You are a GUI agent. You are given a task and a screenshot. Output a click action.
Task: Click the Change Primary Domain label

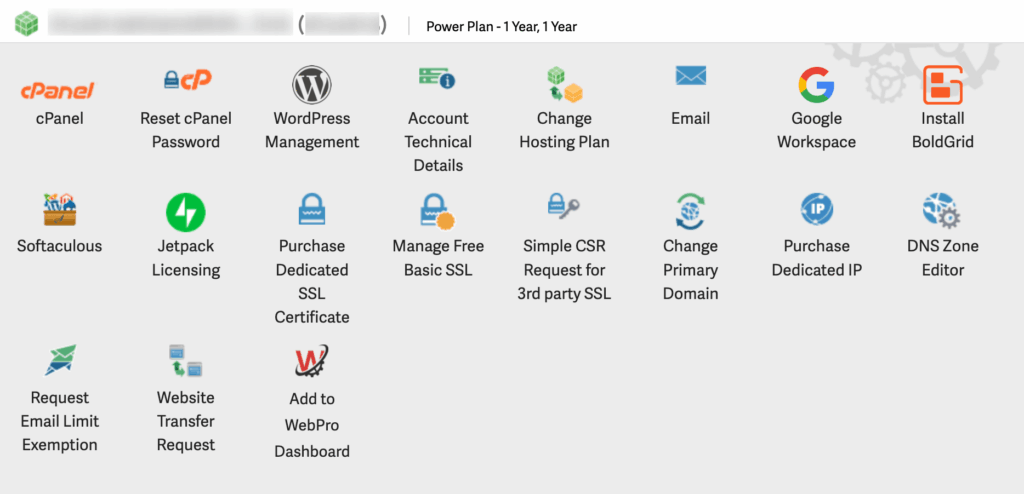tap(690, 270)
